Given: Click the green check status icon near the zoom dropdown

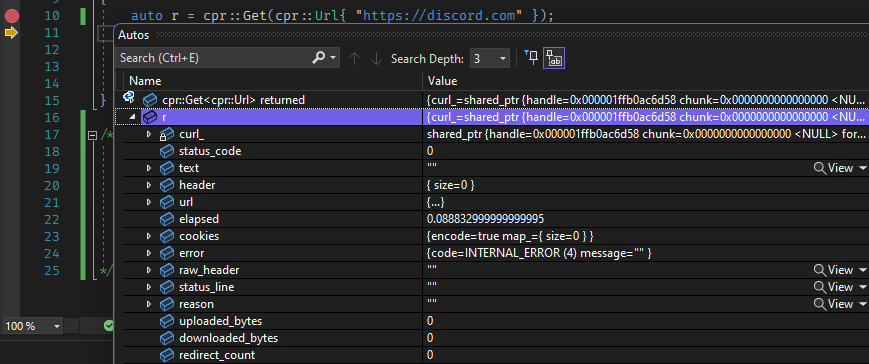Looking at the screenshot, I should pos(109,326).
